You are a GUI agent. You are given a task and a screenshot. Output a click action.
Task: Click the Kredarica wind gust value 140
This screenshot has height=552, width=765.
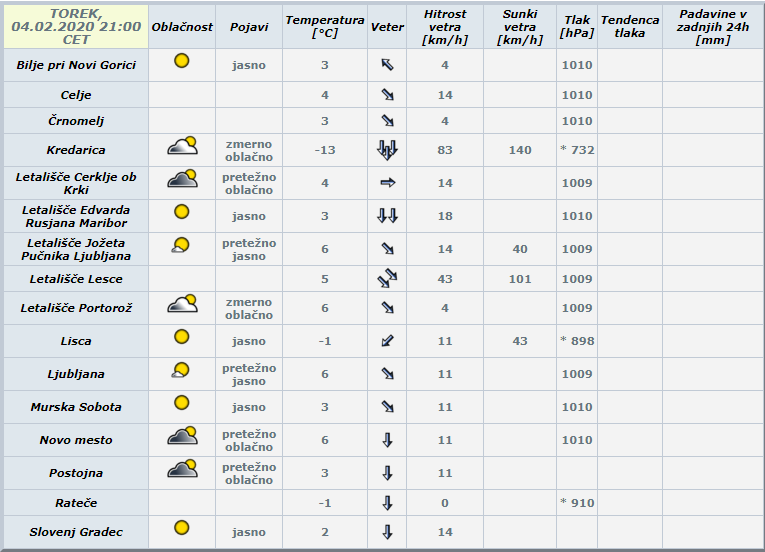point(520,150)
